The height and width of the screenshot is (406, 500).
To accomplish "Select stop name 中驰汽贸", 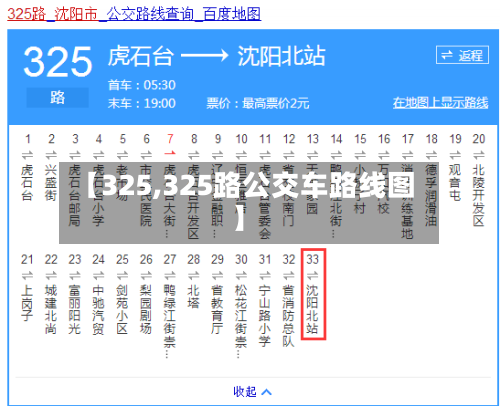I will [99, 310].
